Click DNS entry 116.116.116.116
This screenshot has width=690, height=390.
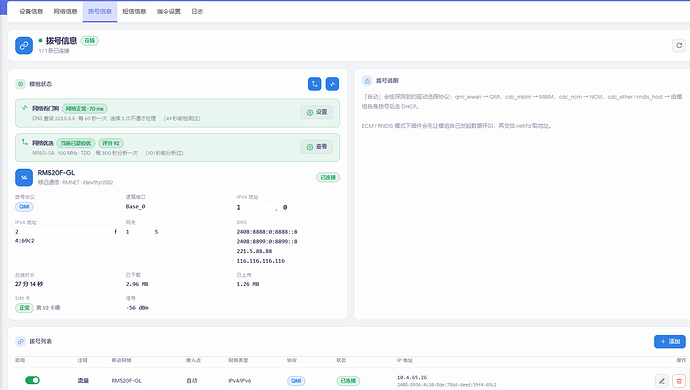tap(261, 261)
